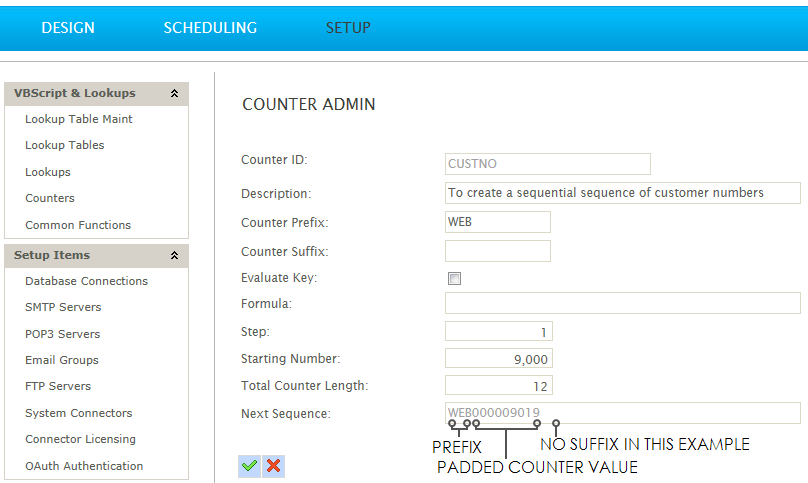Open Database Connections setup item

pos(86,281)
